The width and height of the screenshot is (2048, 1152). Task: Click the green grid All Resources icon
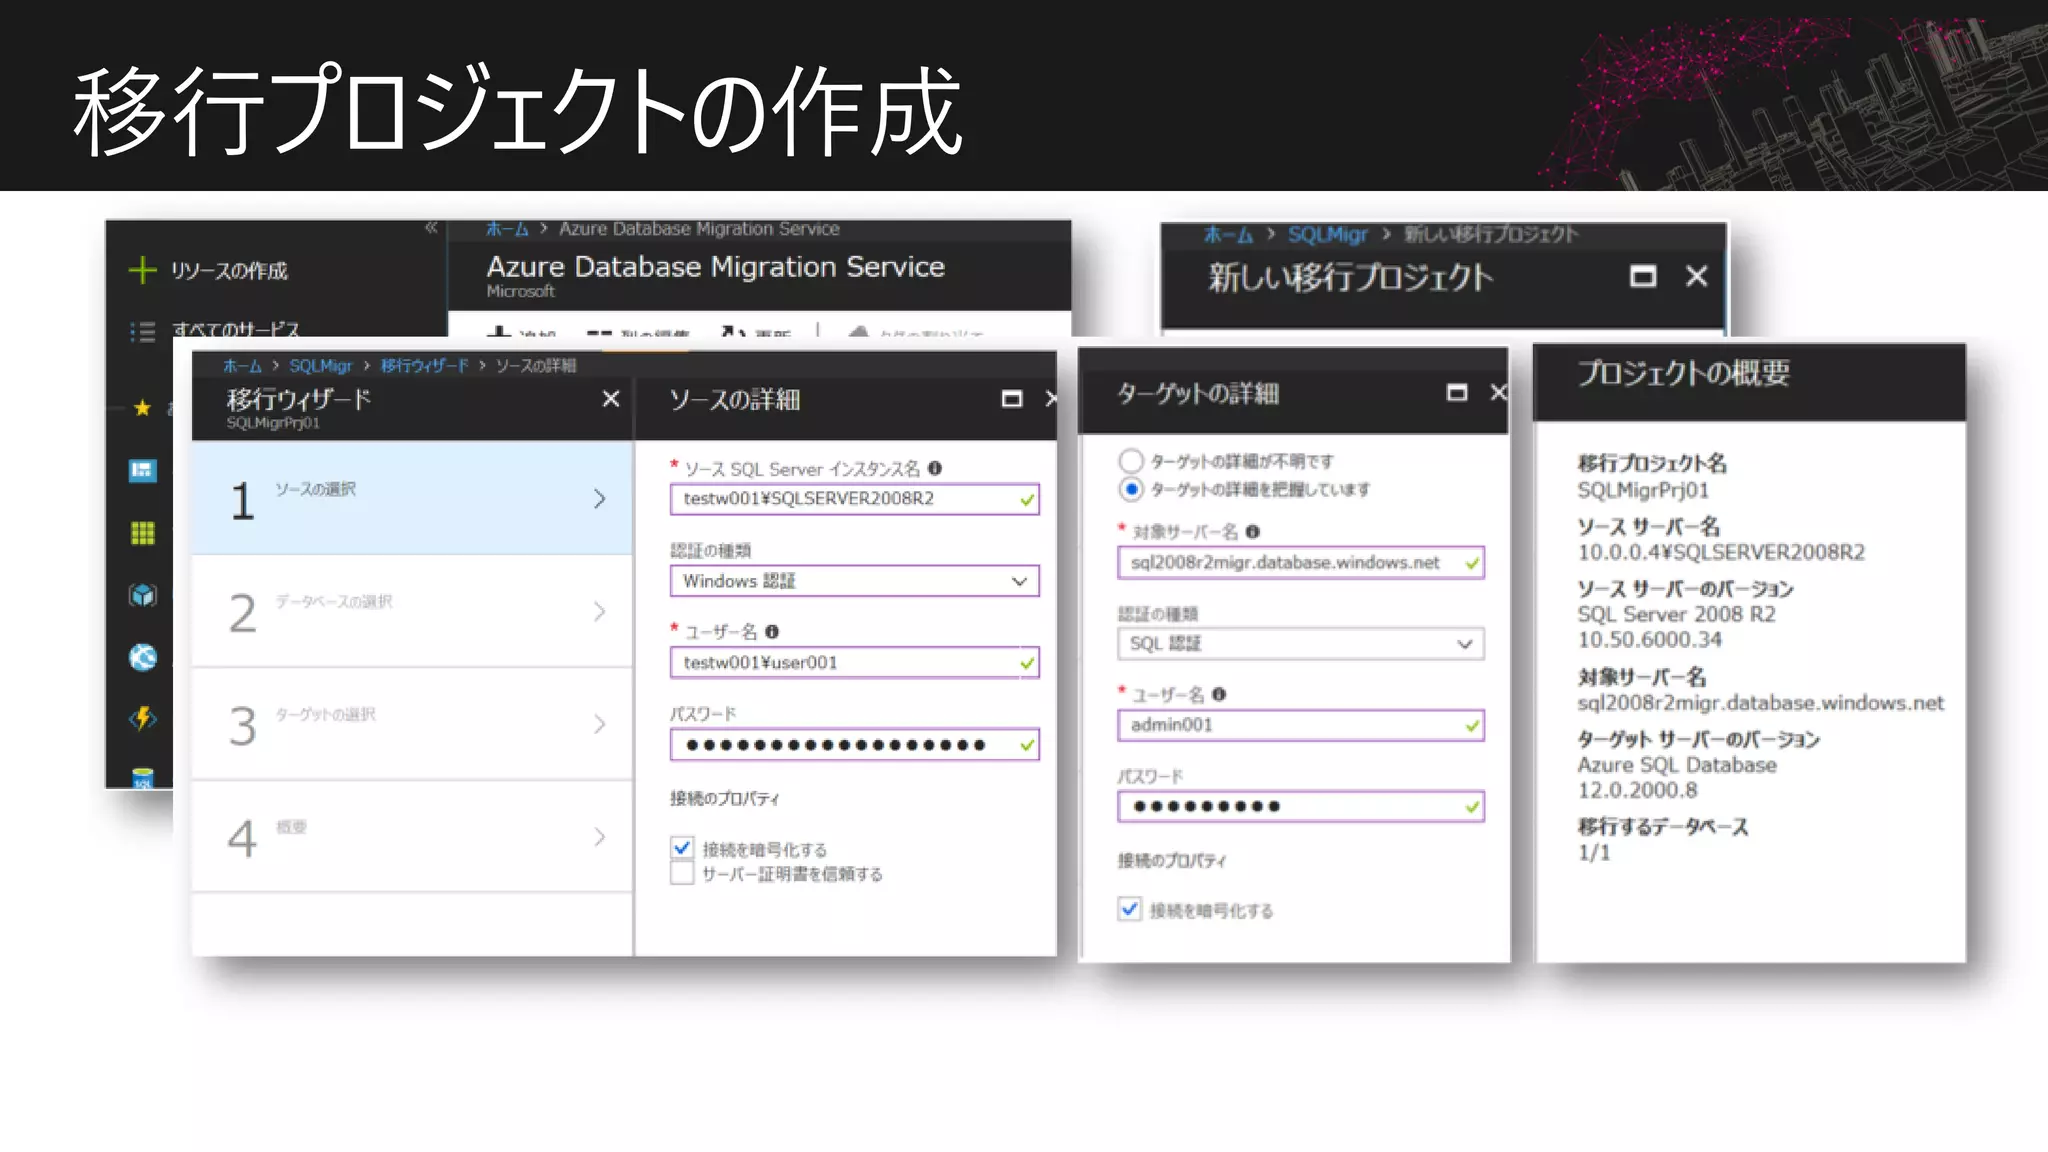[143, 533]
